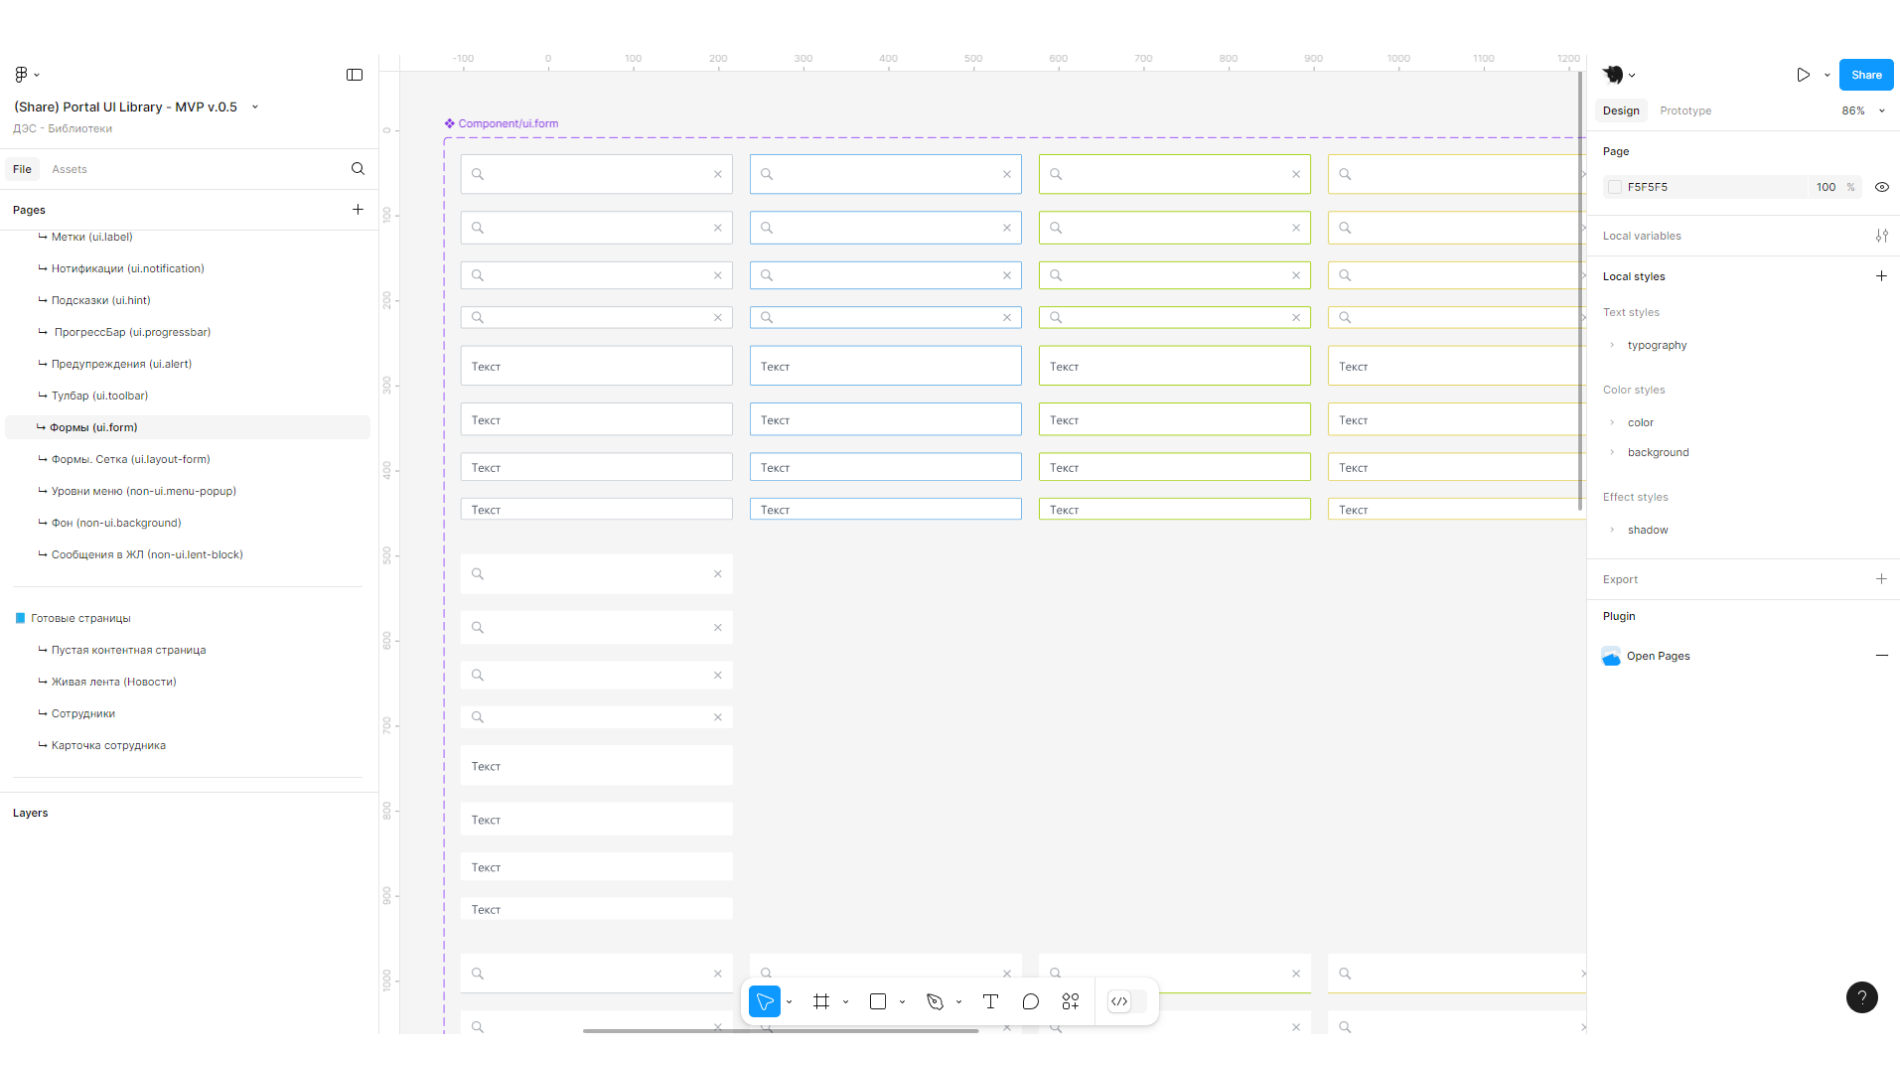Open the Actions components tool
Screen dimensions: 1900x1089
1070,1001
